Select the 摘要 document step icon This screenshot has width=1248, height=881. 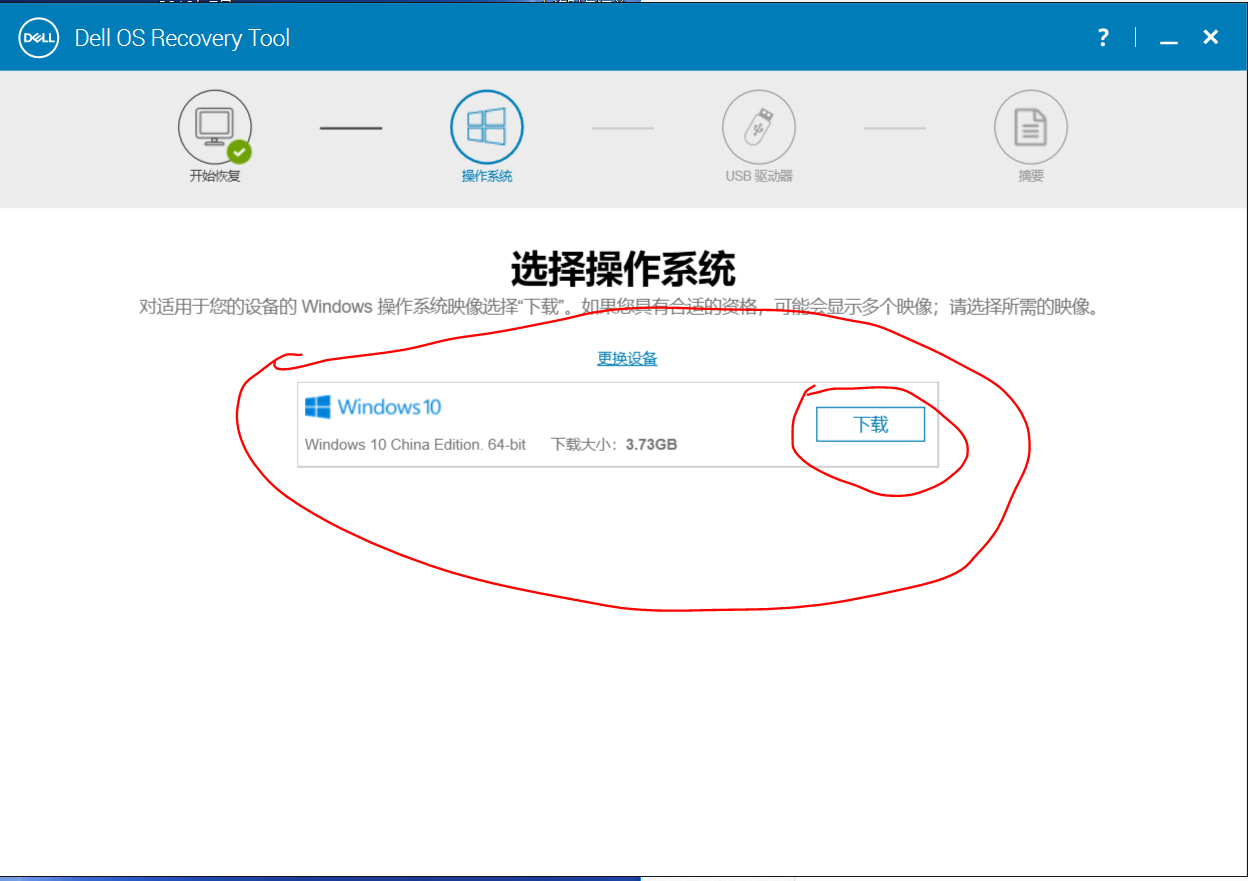coord(1031,127)
